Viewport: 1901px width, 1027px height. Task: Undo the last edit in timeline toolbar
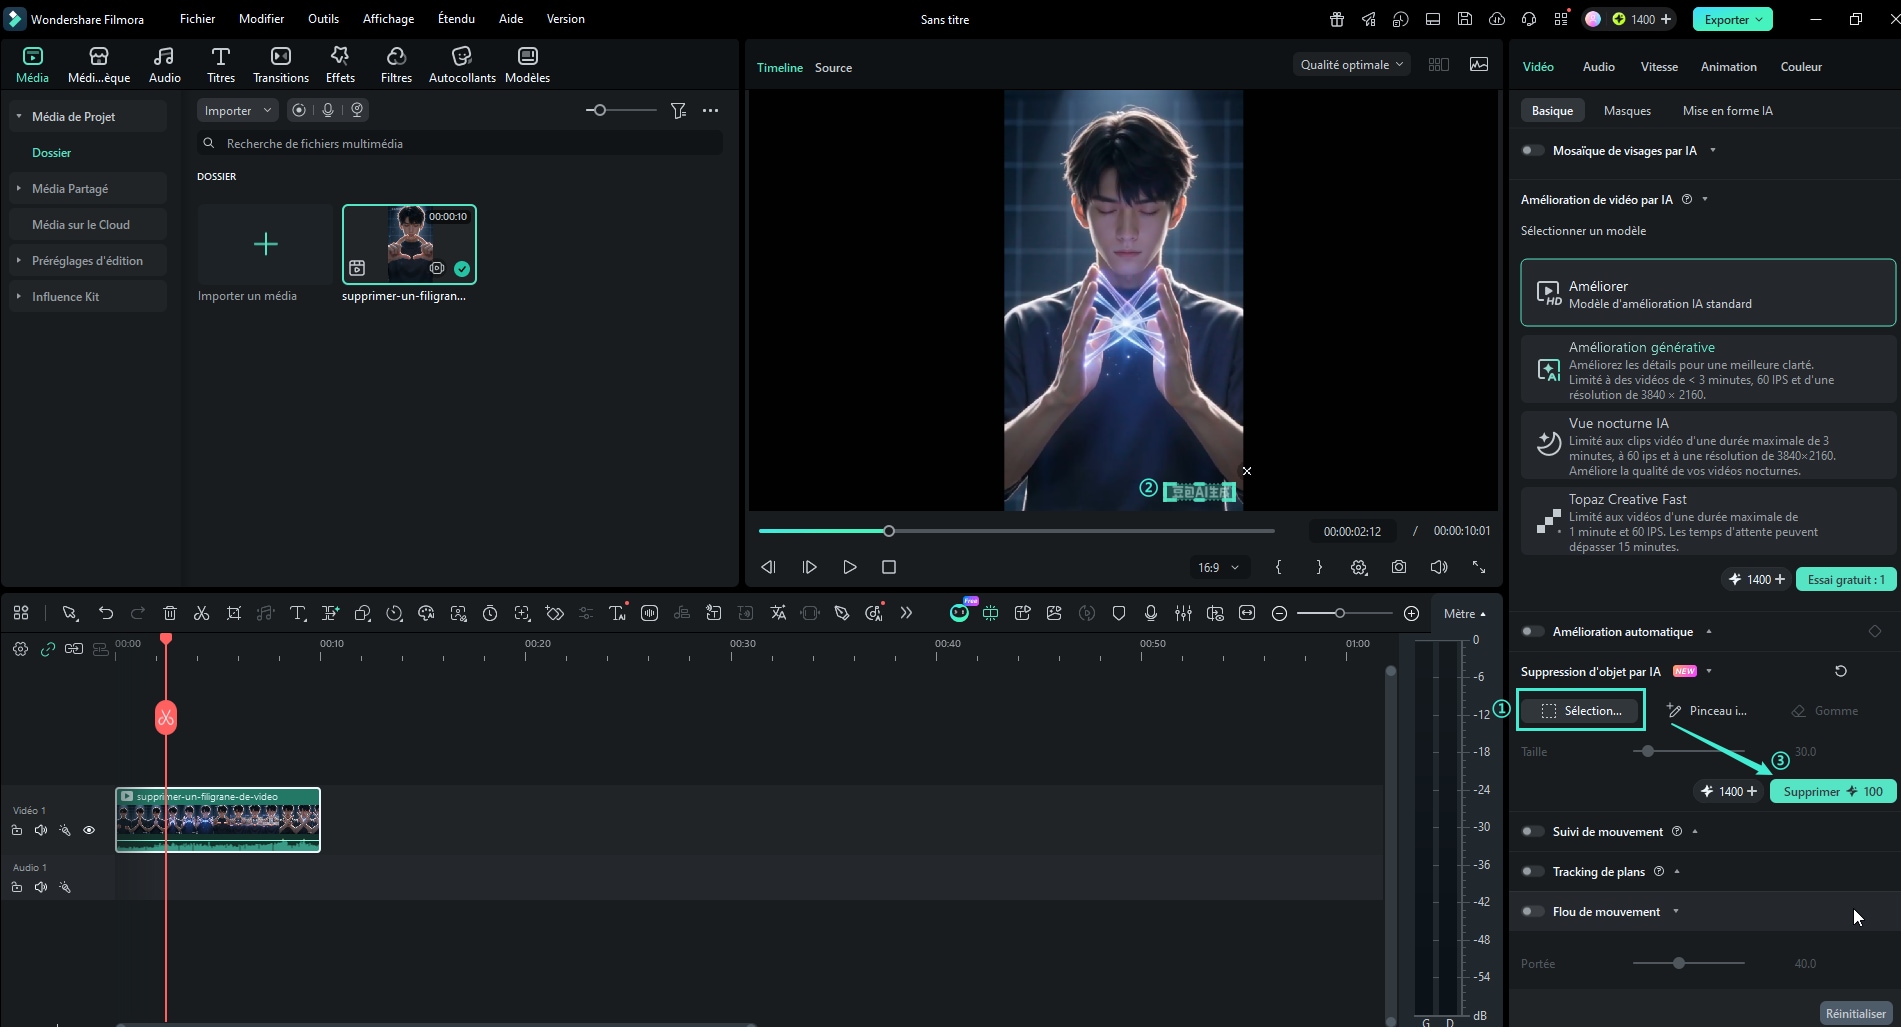[x=106, y=613]
